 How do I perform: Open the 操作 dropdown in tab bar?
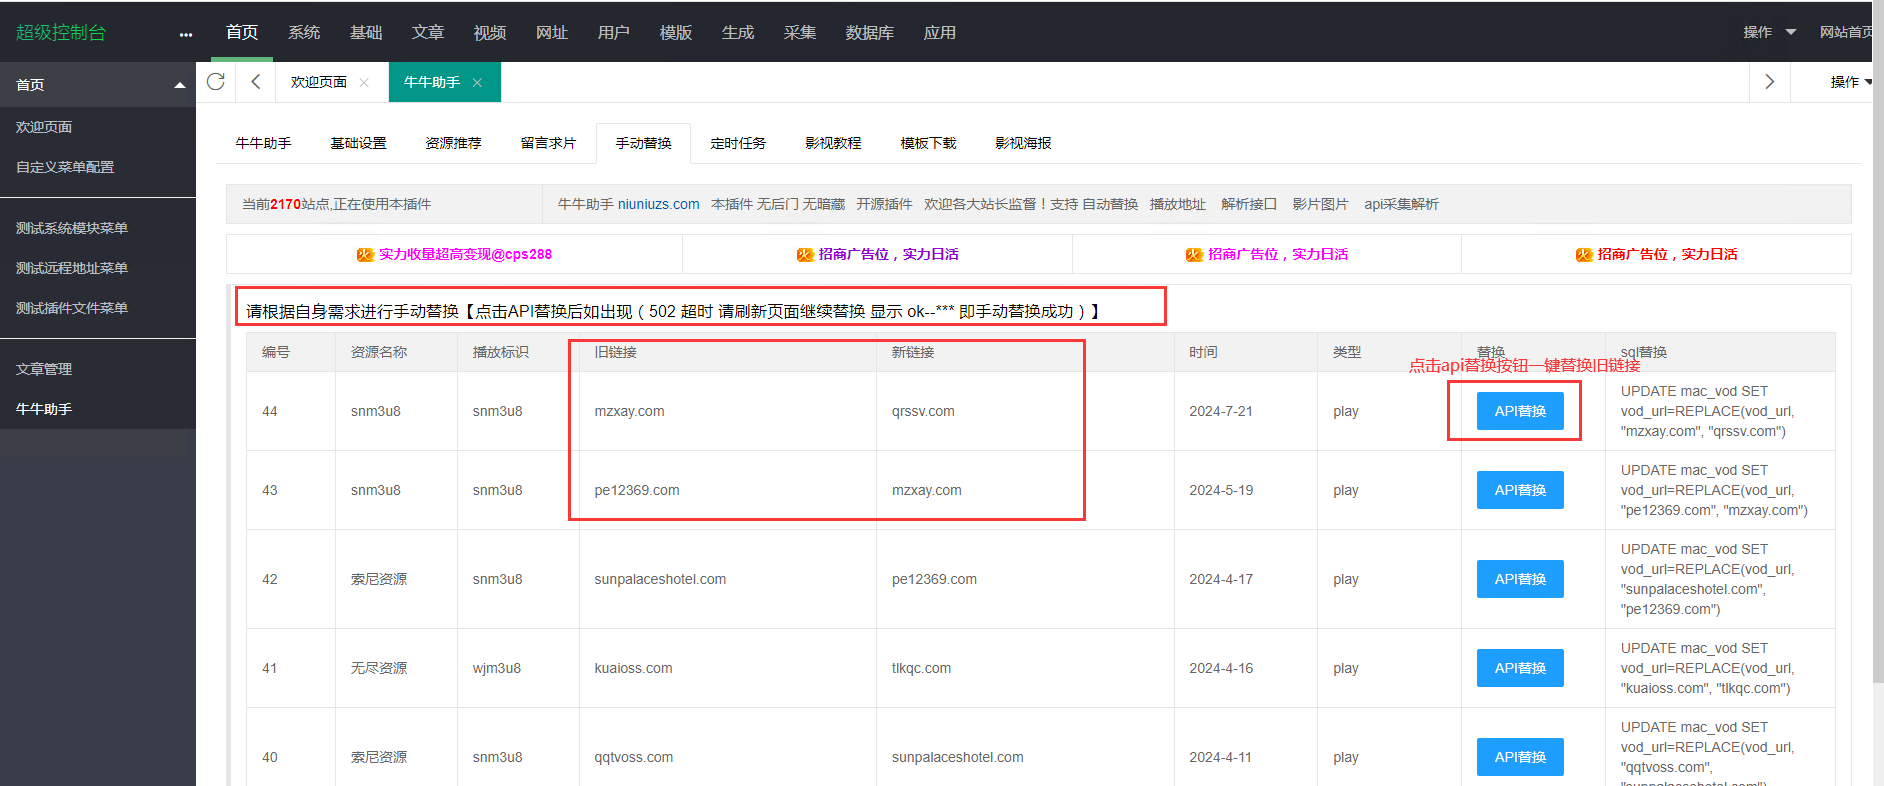[x=1850, y=82]
